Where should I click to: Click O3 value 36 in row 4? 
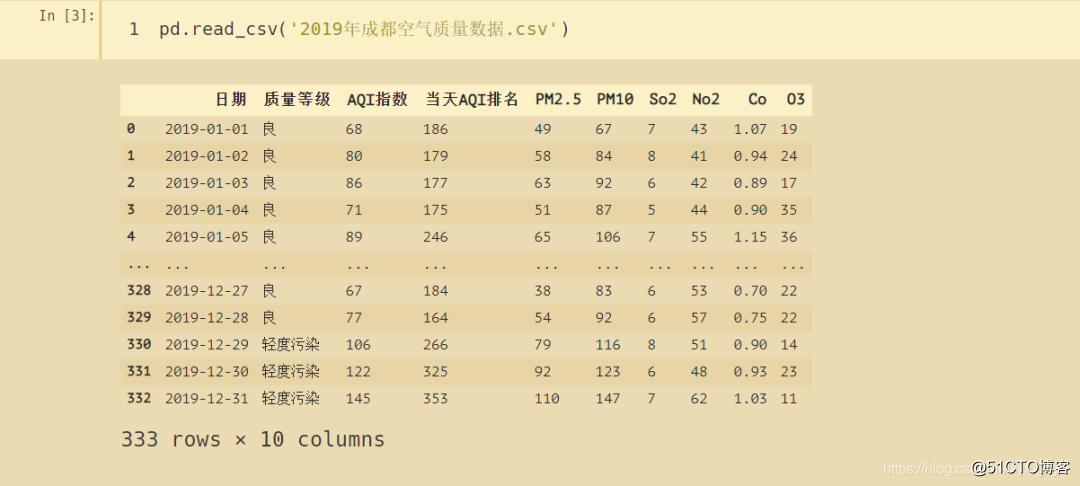[x=789, y=236]
